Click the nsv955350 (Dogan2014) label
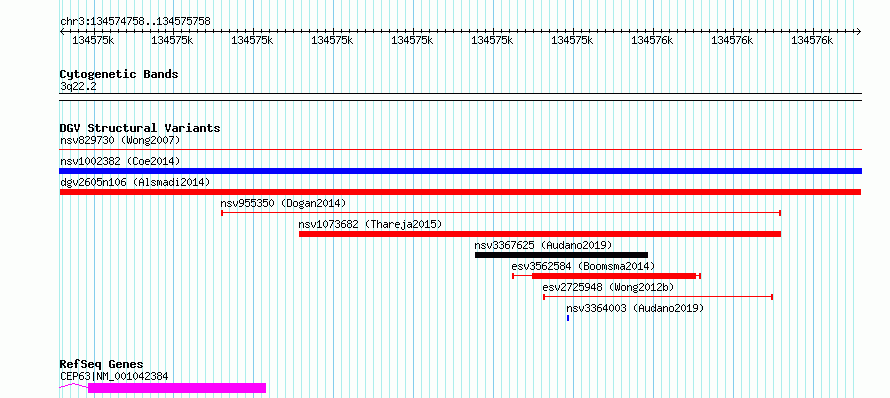 (283, 203)
